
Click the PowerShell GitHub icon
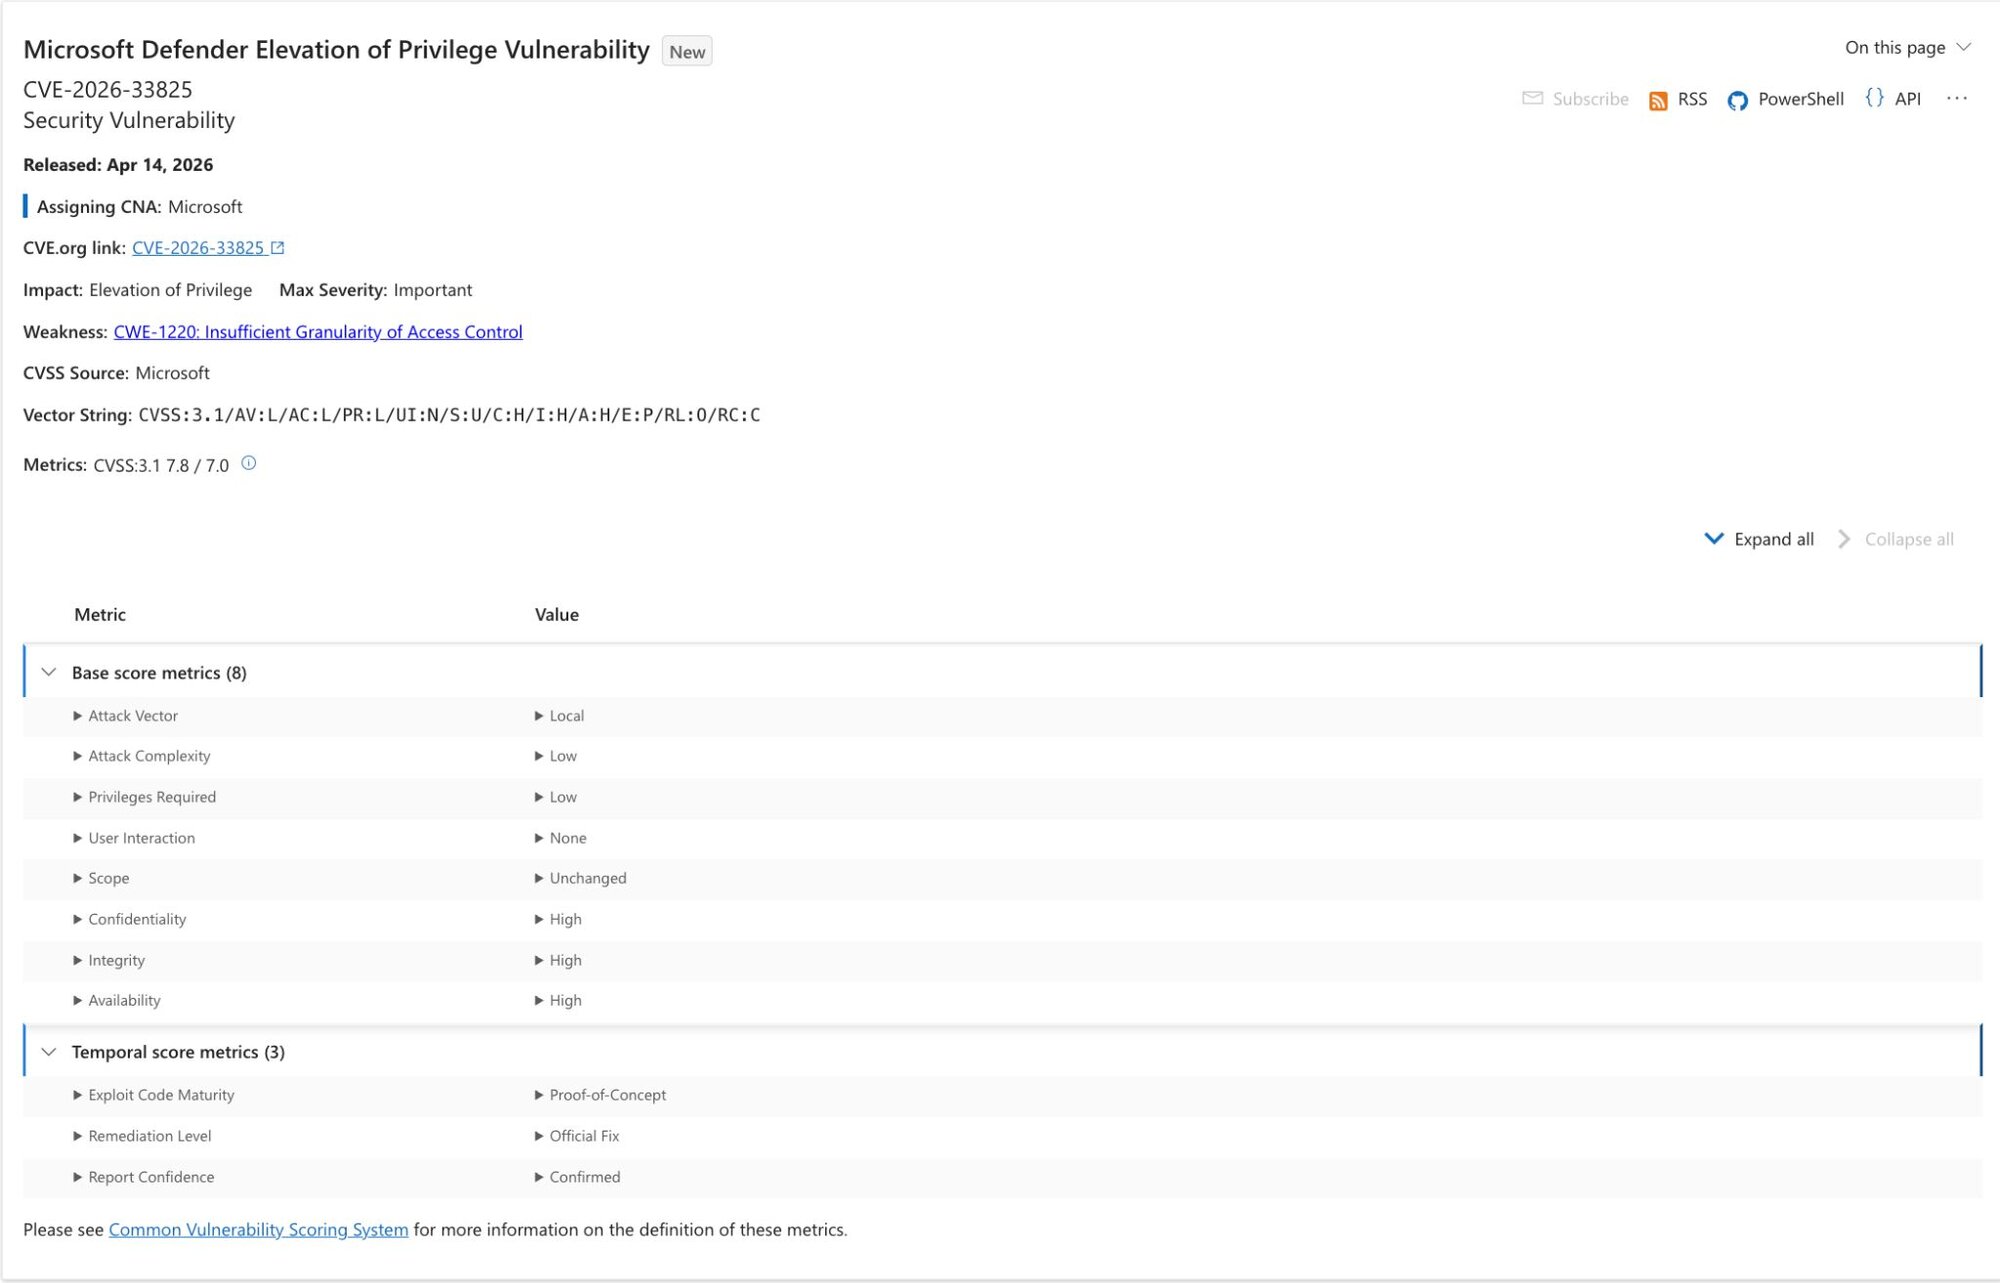tap(1737, 100)
